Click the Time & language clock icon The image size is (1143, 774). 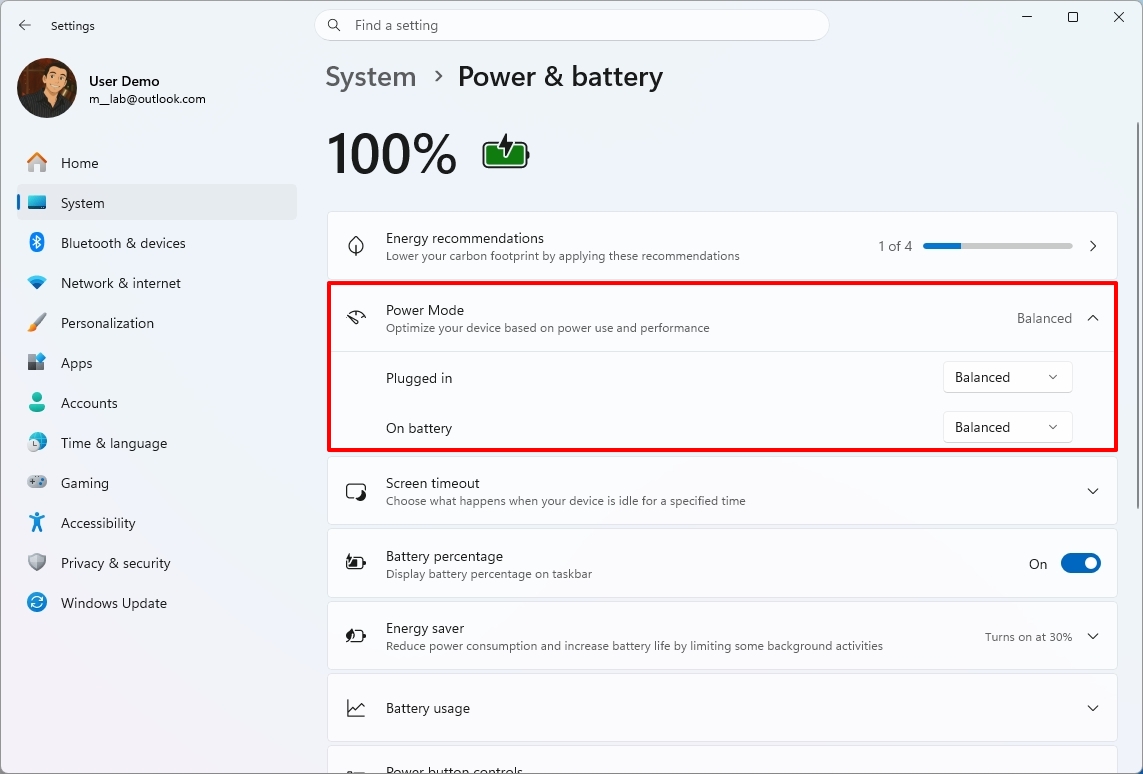[36, 442]
